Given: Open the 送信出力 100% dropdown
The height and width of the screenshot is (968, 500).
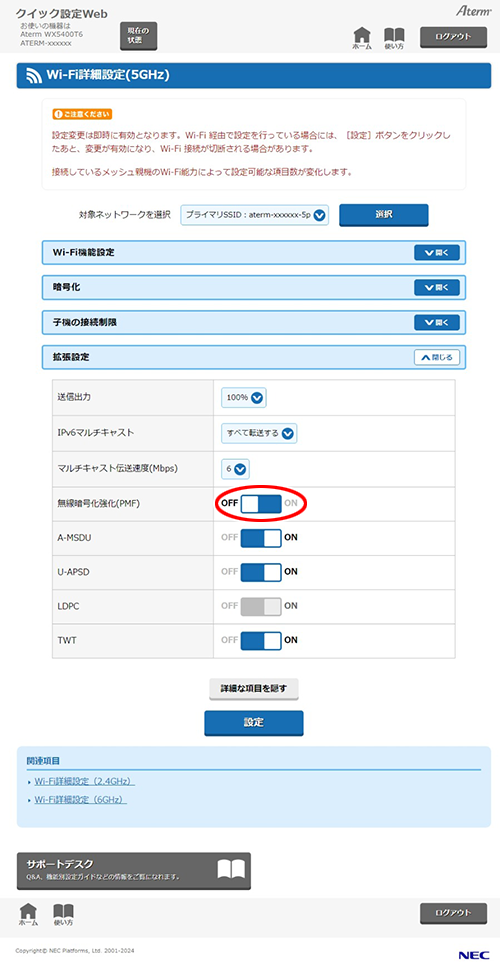Looking at the screenshot, I should (x=244, y=398).
